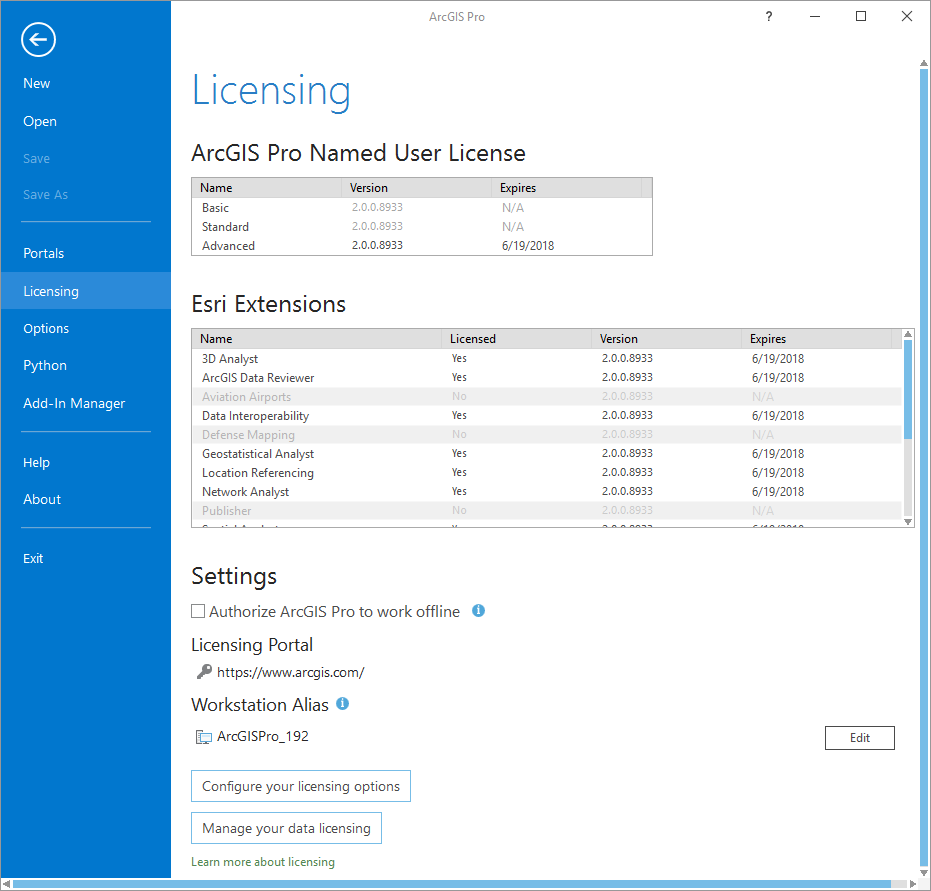Click extensions list scroll up arrow
The height and width of the screenshot is (891, 931).
(x=908, y=334)
